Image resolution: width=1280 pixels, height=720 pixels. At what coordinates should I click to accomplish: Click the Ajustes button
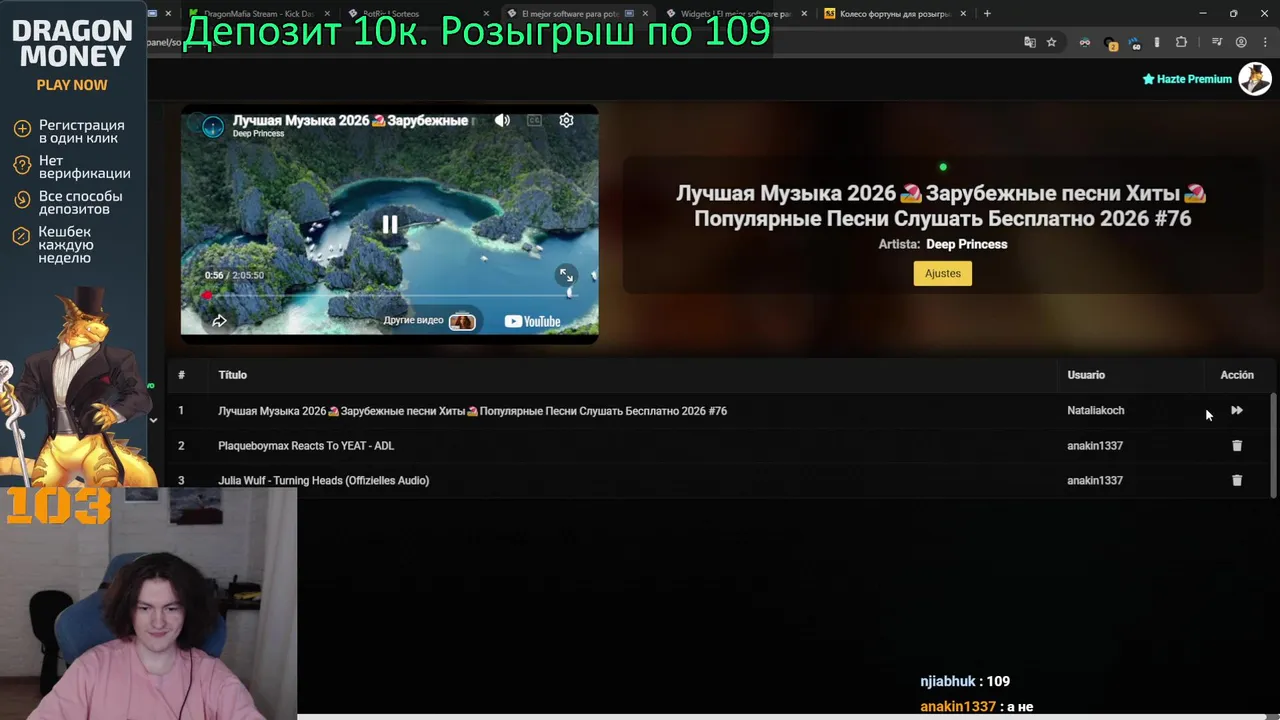tap(942, 273)
